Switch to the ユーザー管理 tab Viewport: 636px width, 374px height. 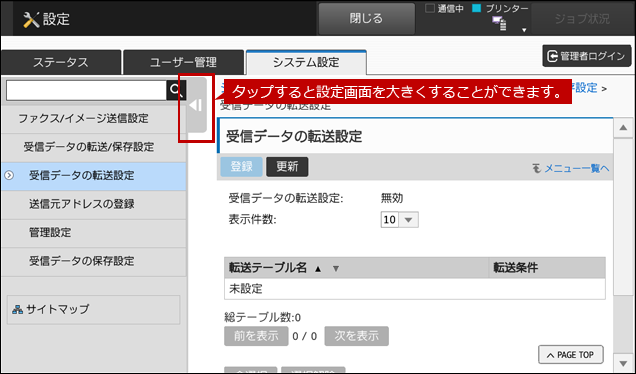183,62
